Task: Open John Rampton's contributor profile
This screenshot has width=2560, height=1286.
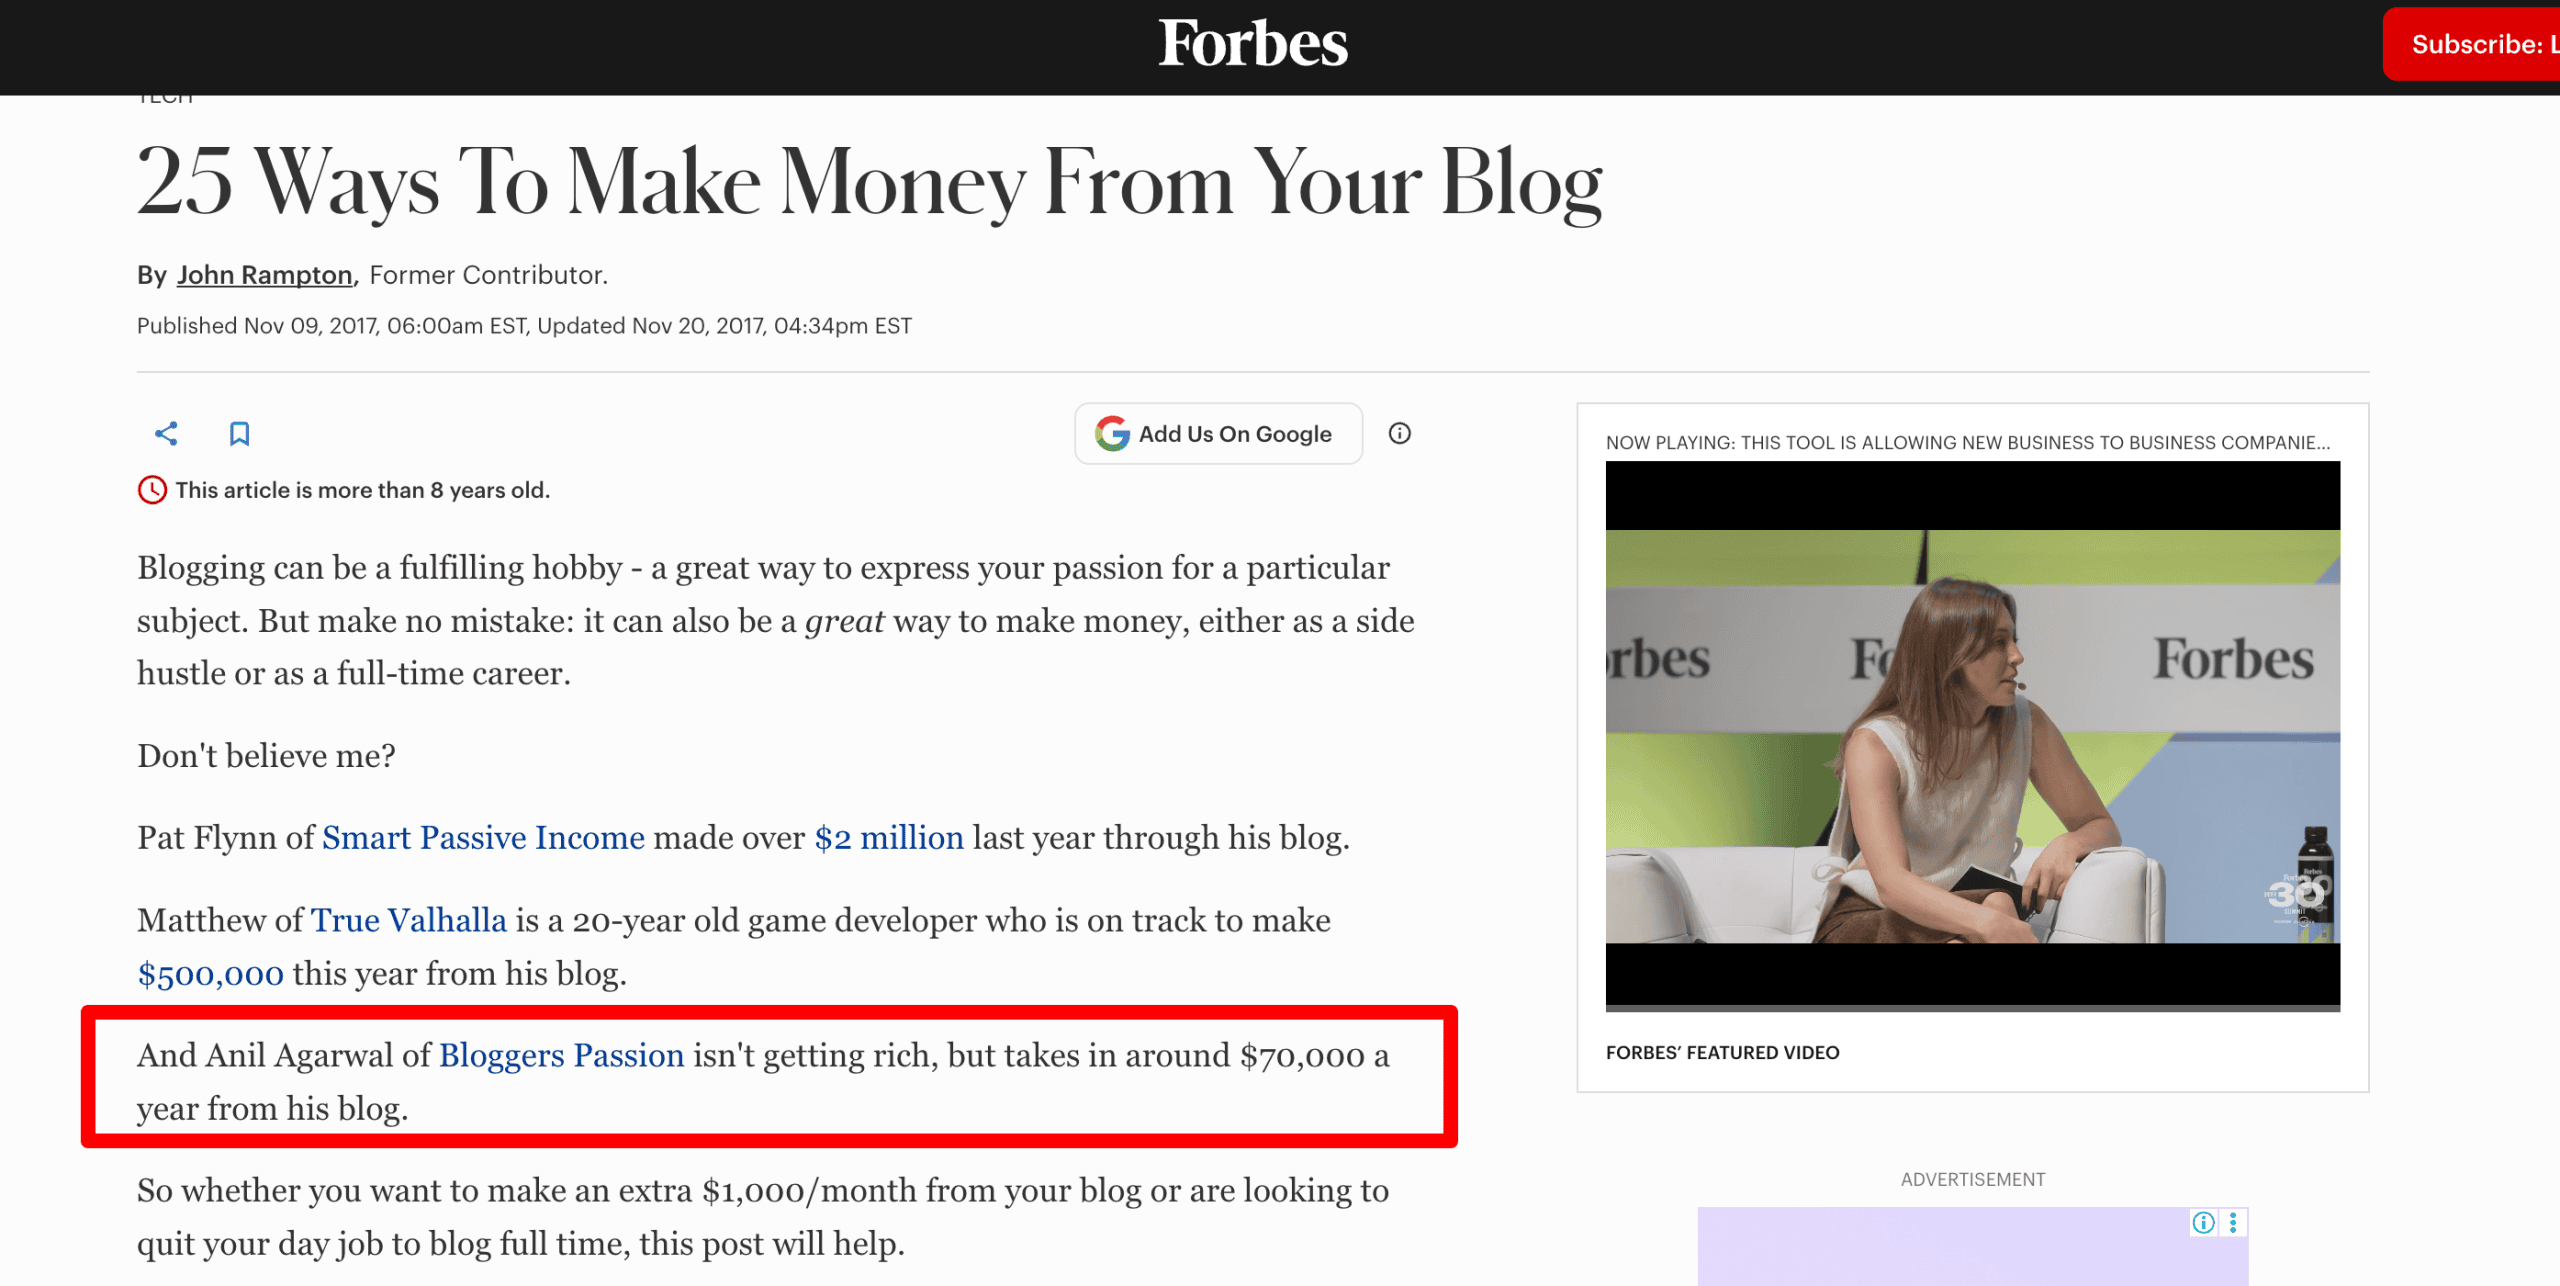Action: tap(264, 274)
